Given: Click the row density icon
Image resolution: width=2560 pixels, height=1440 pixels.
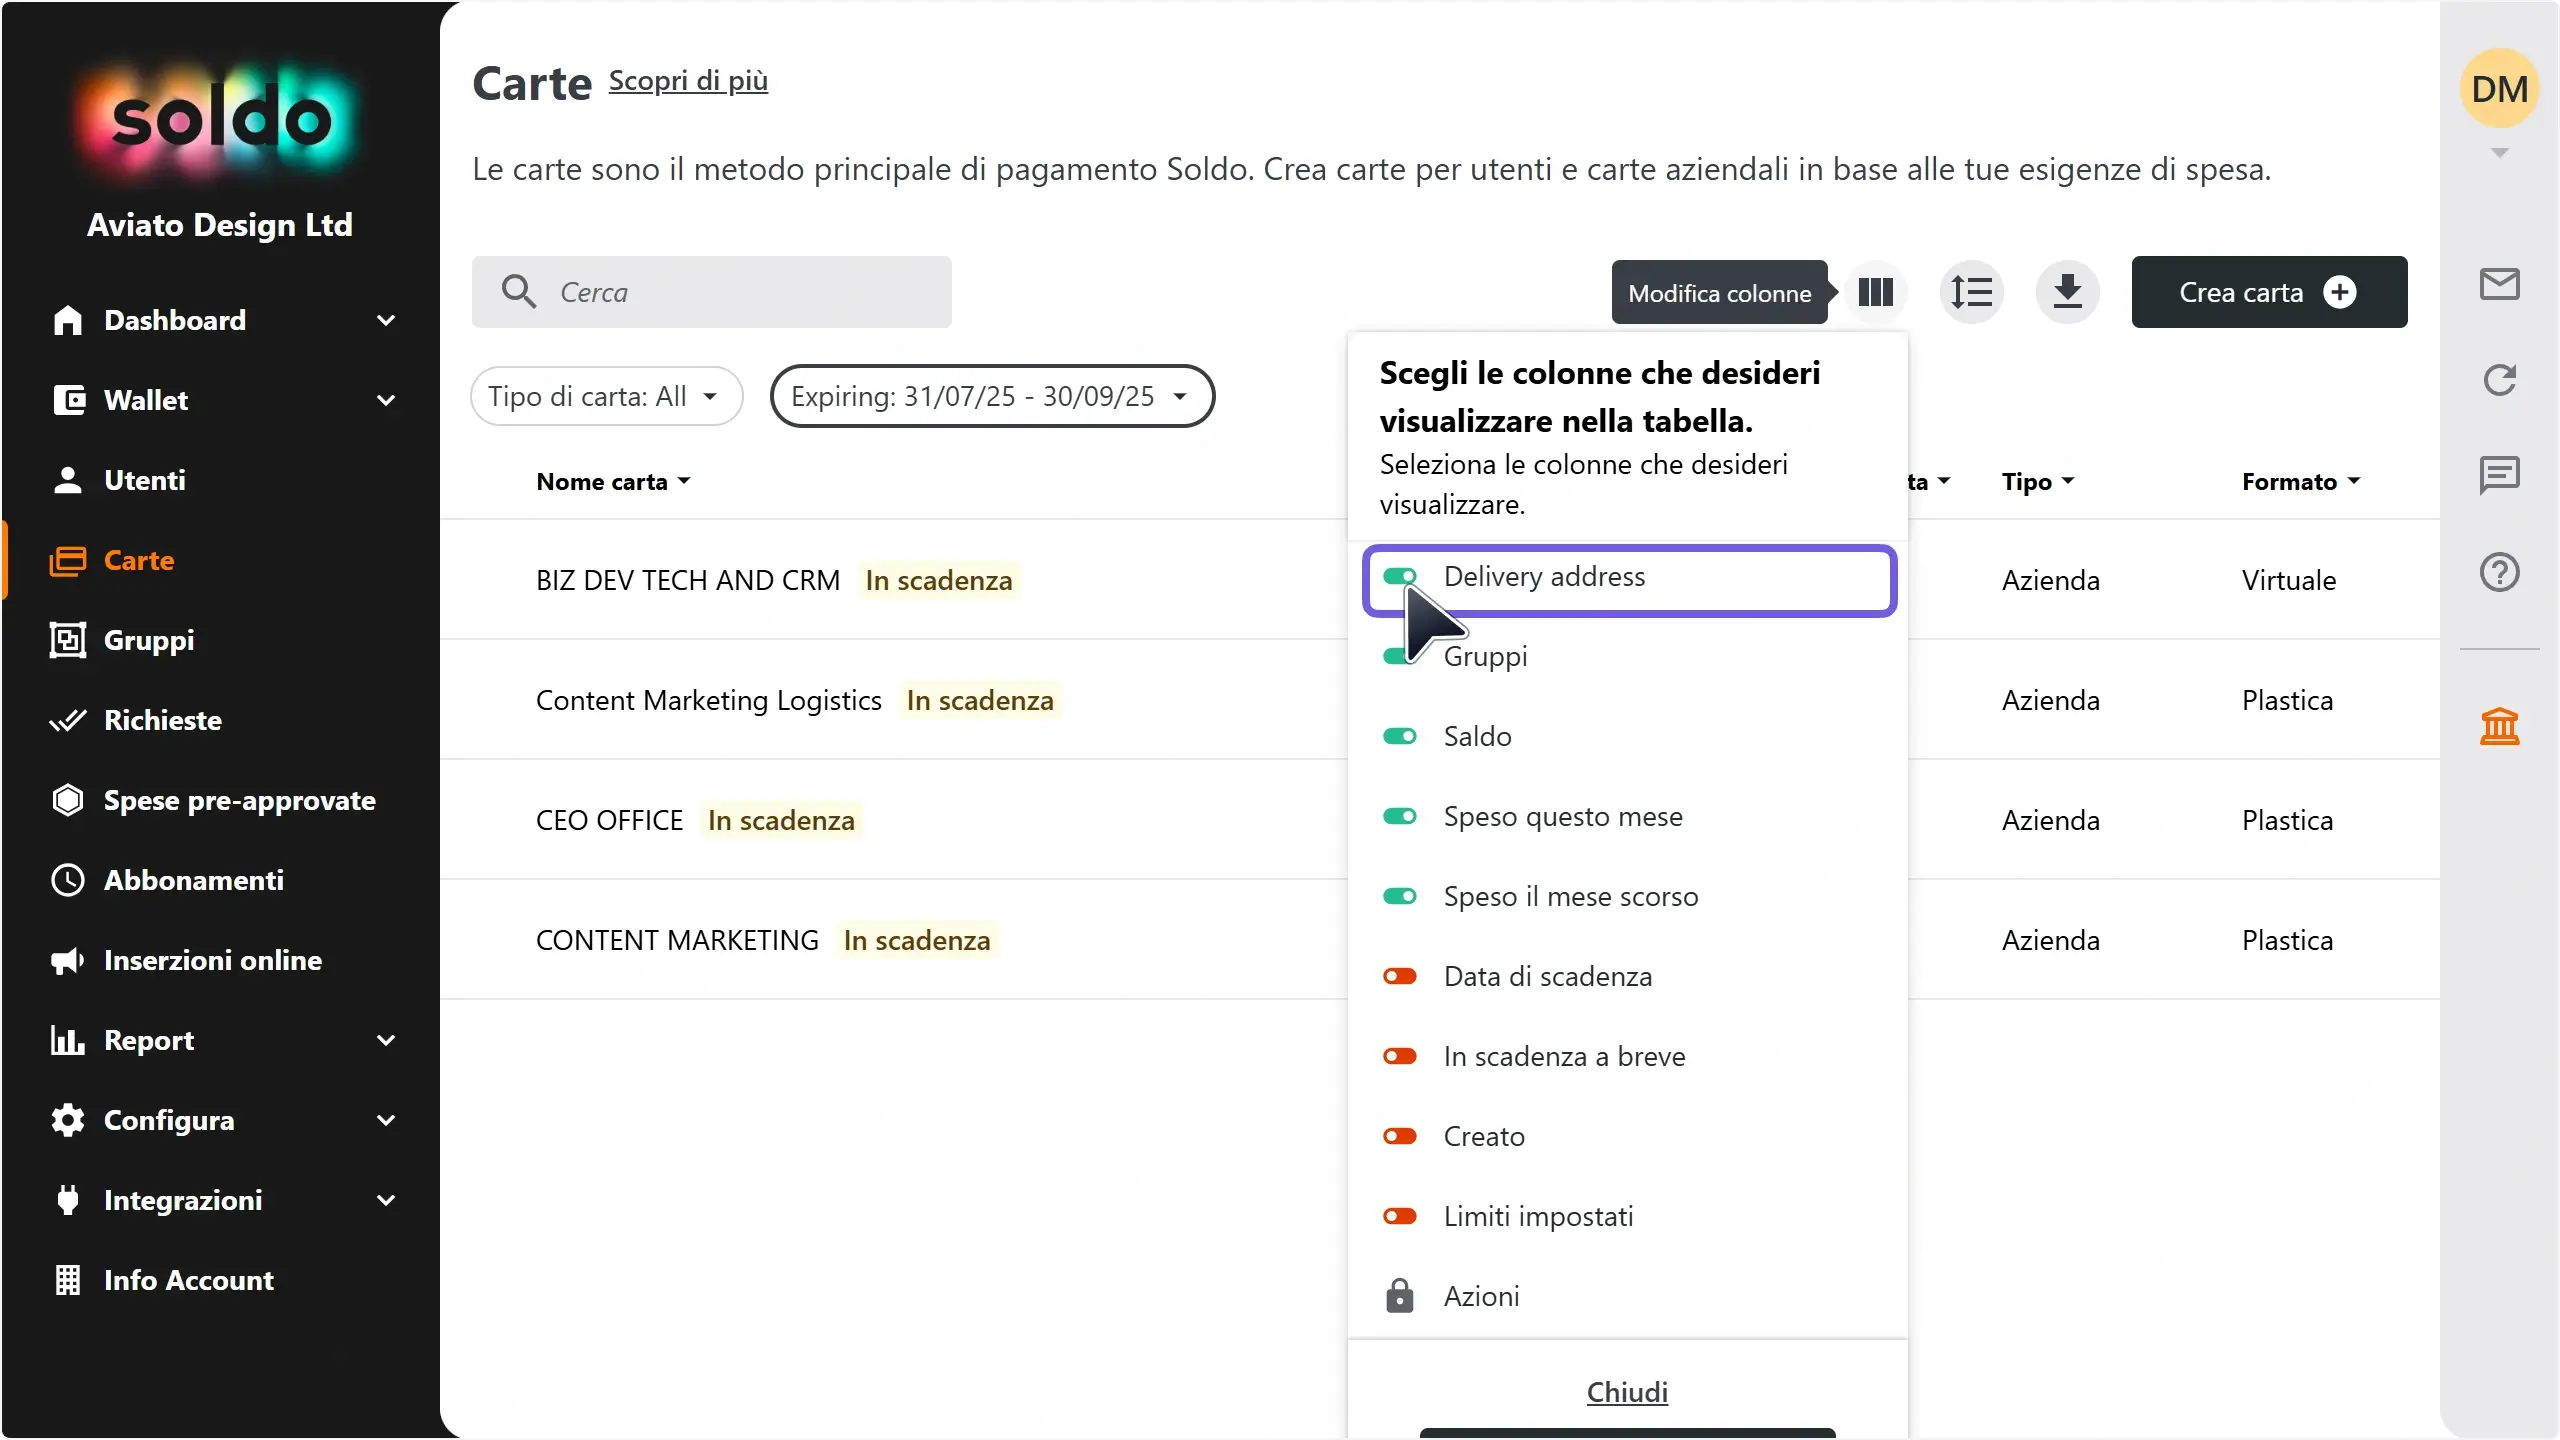Looking at the screenshot, I should point(1971,292).
